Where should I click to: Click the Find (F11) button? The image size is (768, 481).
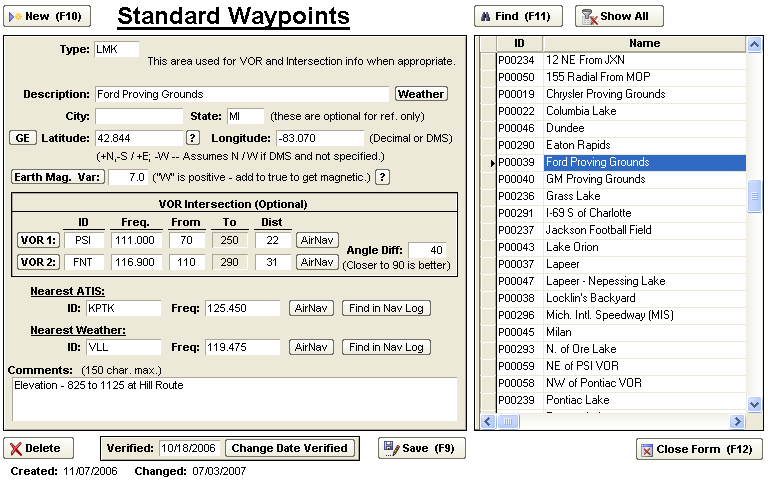pyautogui.click(x=518, y=16)
